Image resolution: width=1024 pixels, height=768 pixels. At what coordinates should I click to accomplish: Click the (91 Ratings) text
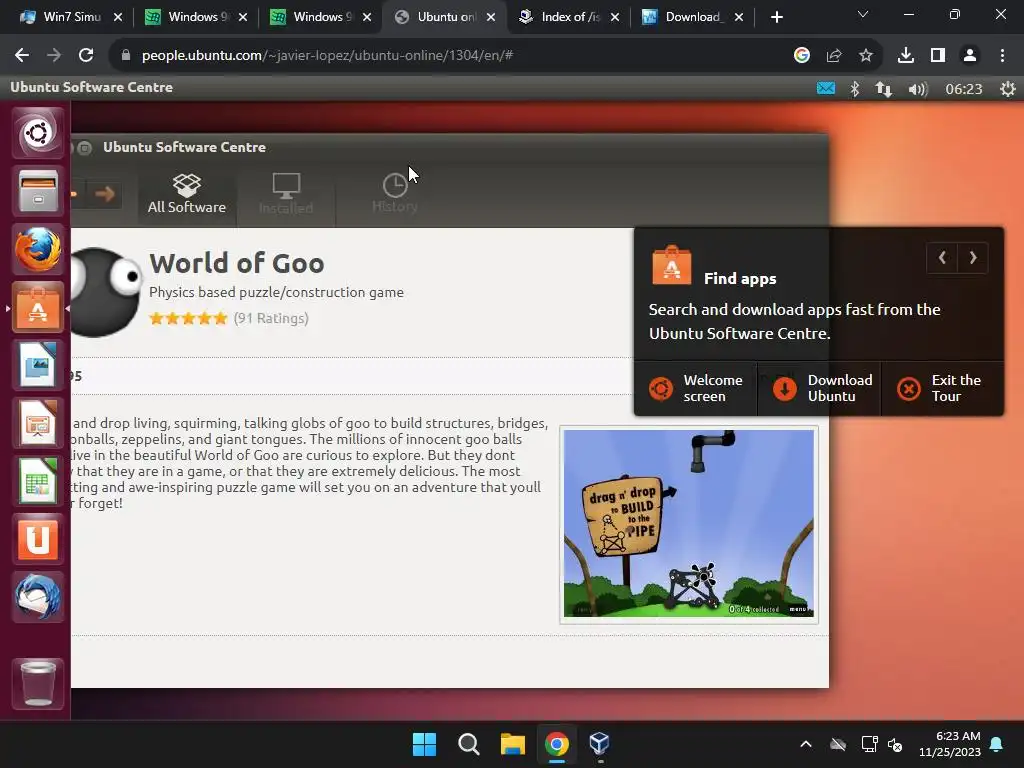tap(271, 319)
